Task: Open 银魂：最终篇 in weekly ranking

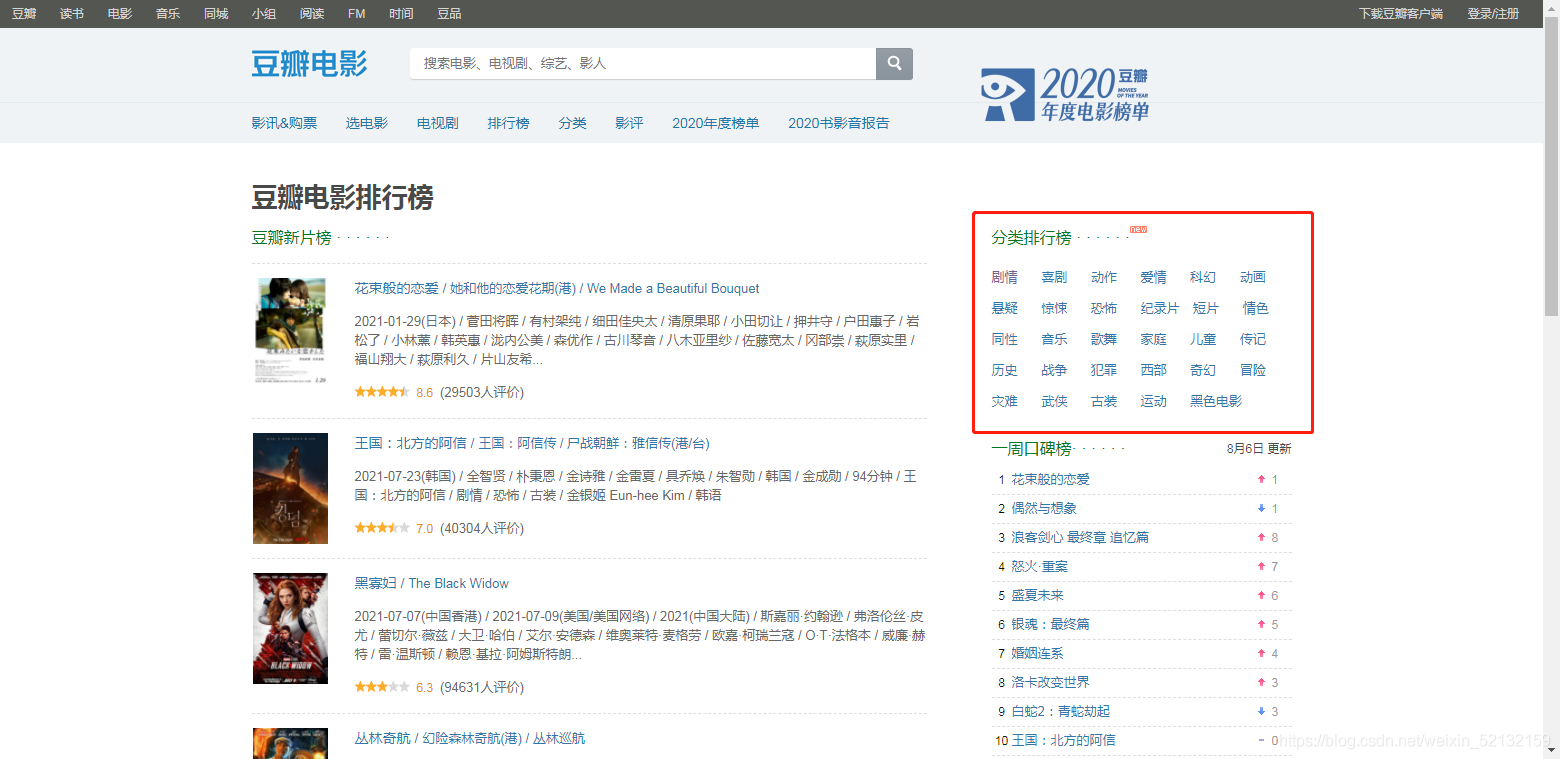Action: pyautogui.click(x=1050, y=624)
